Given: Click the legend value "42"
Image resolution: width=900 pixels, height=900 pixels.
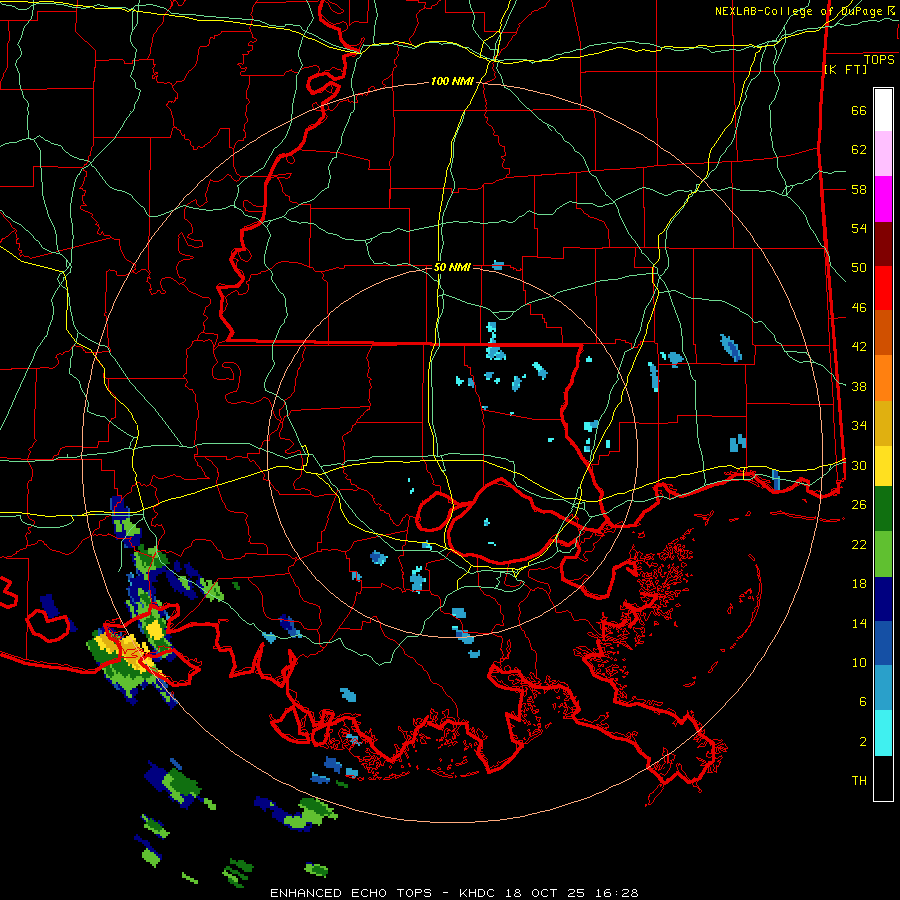Looking at the screenshot, I should pos(859,347).
